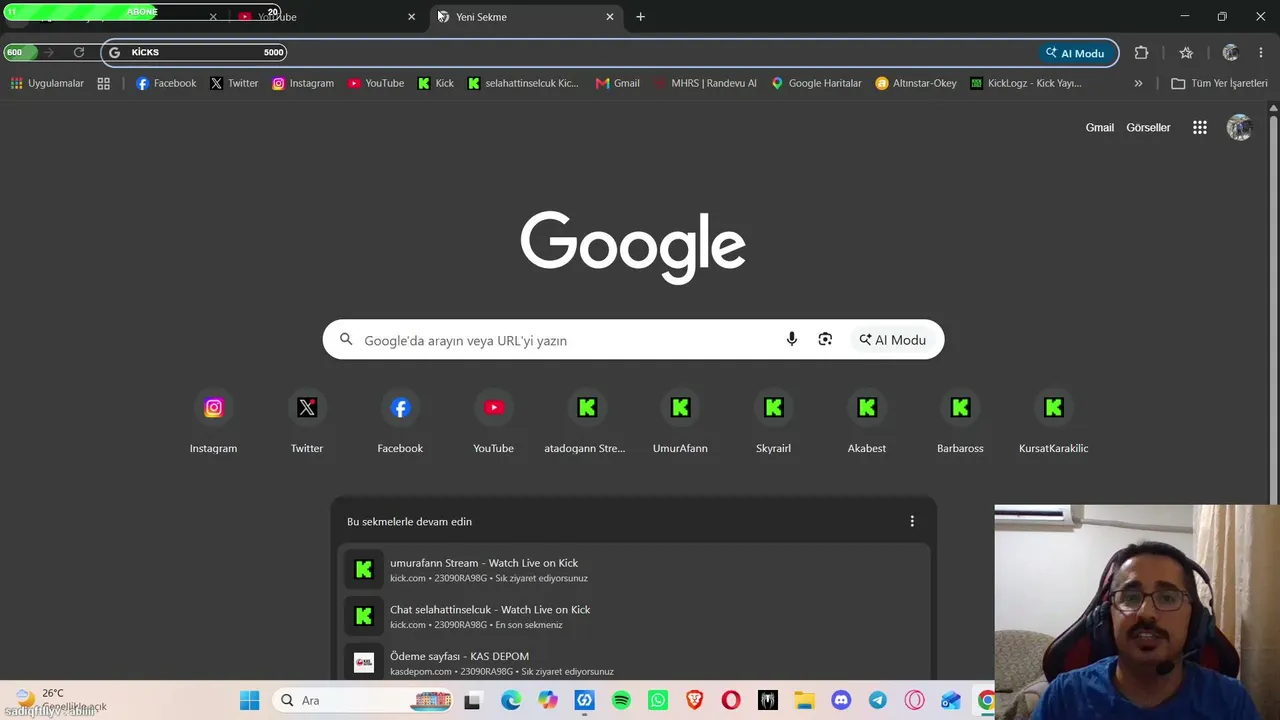Open the Instagram shortcut tile
Viewport: 1280px width, 720px height.
point(213,421)
